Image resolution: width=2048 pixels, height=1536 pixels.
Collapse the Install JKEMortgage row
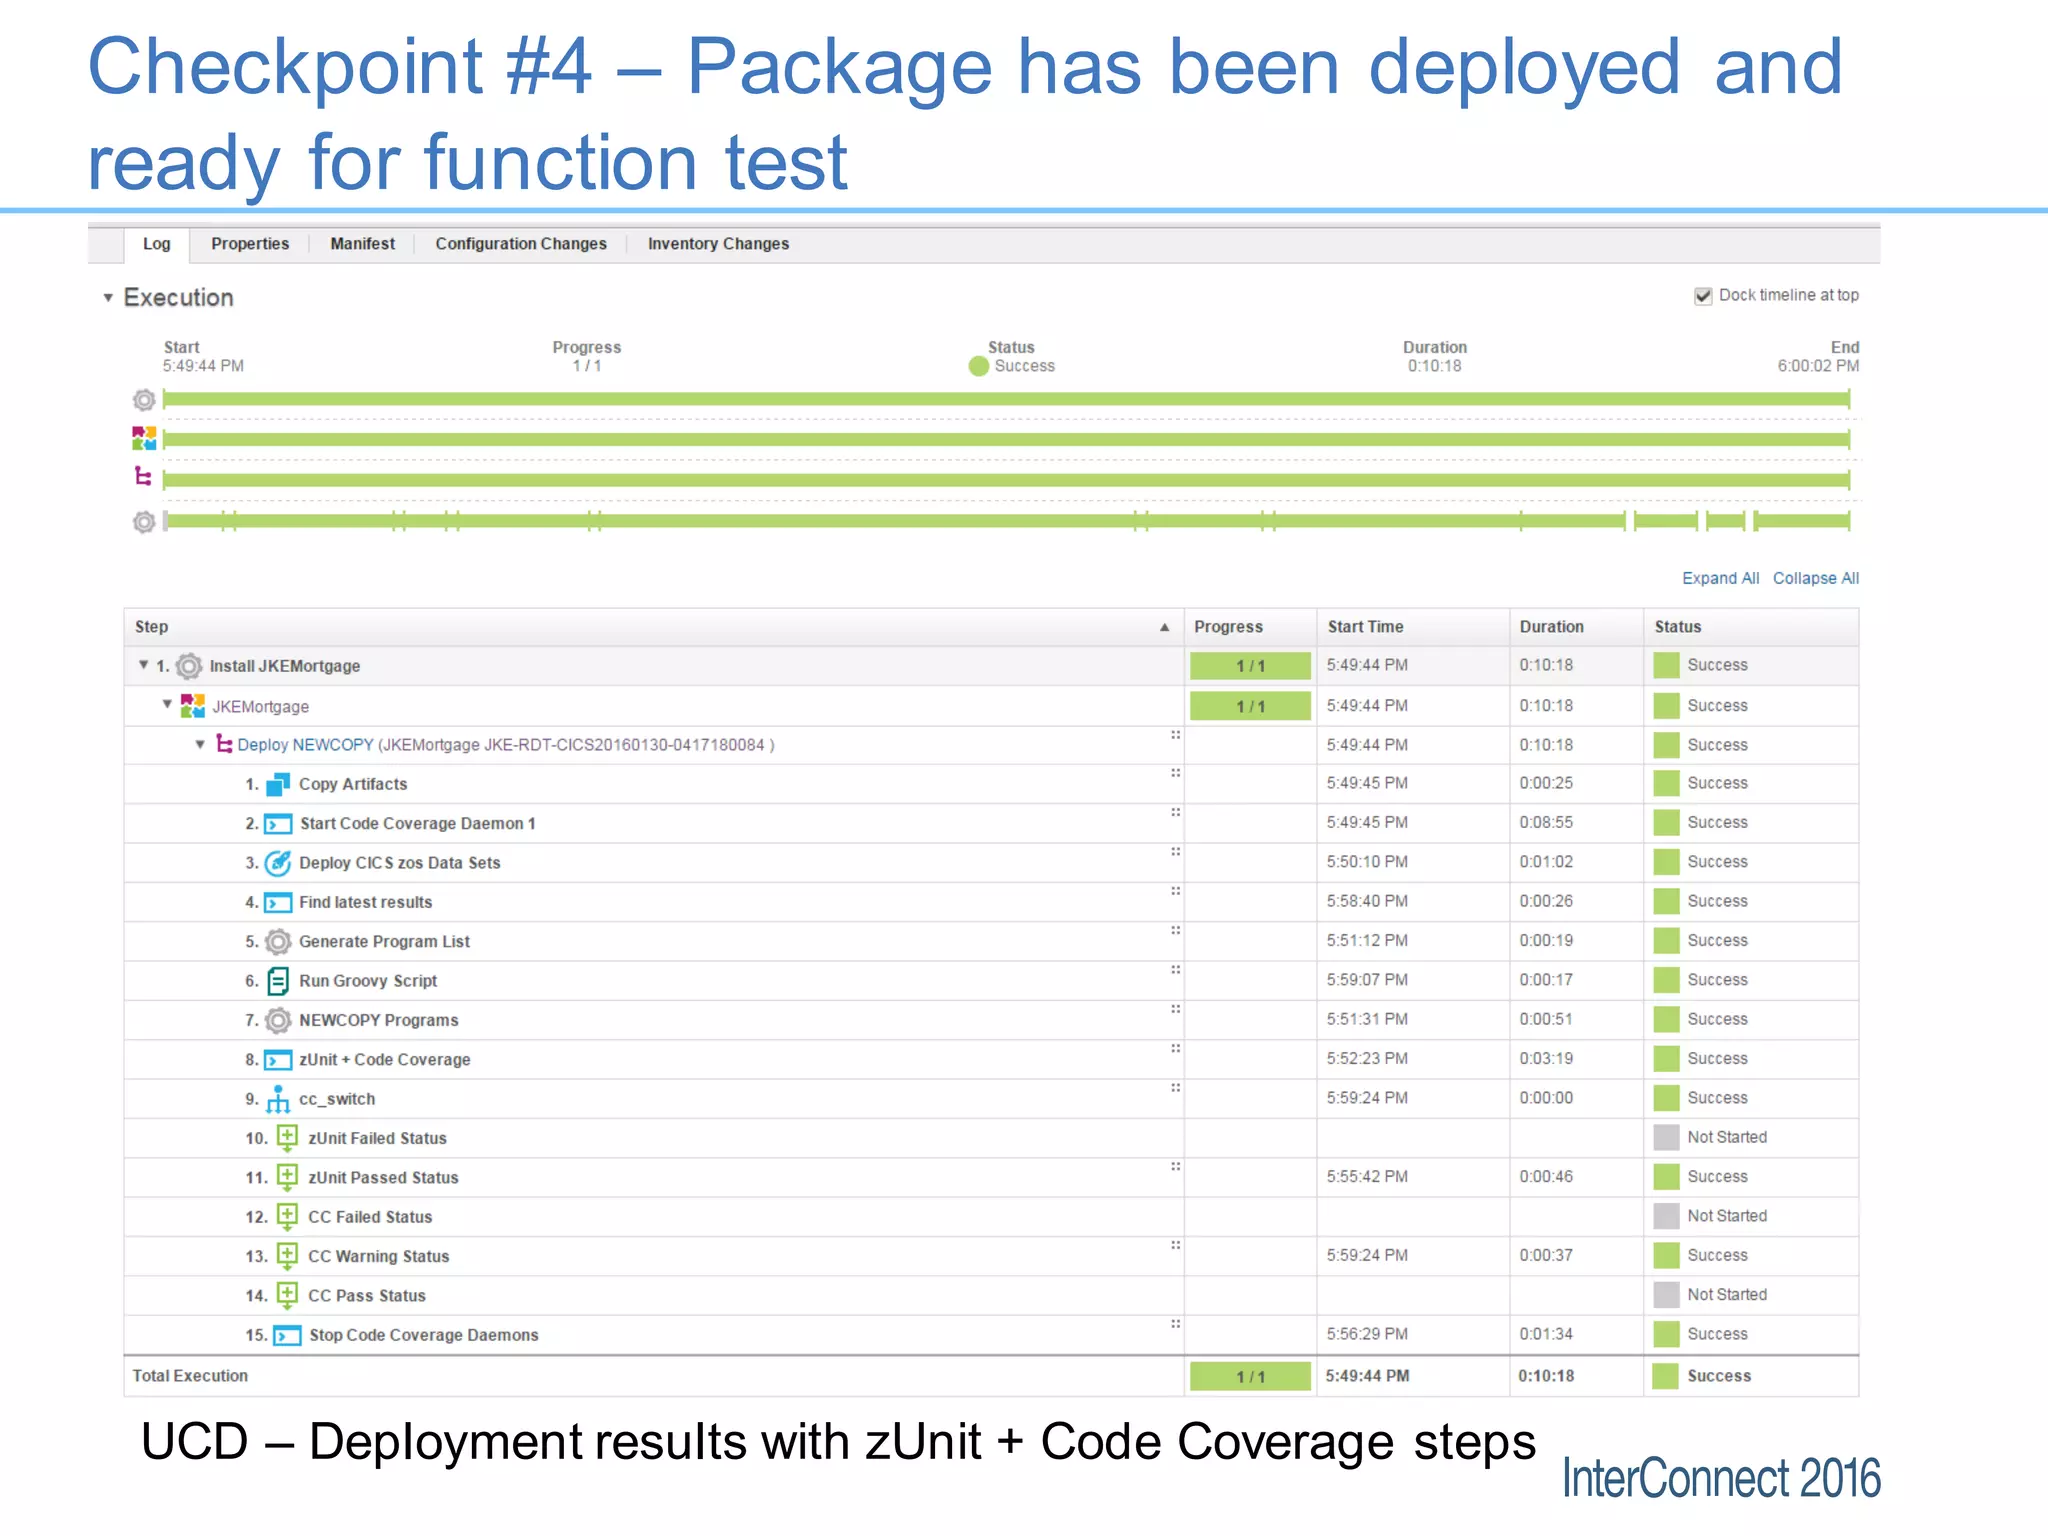(143, 665)
